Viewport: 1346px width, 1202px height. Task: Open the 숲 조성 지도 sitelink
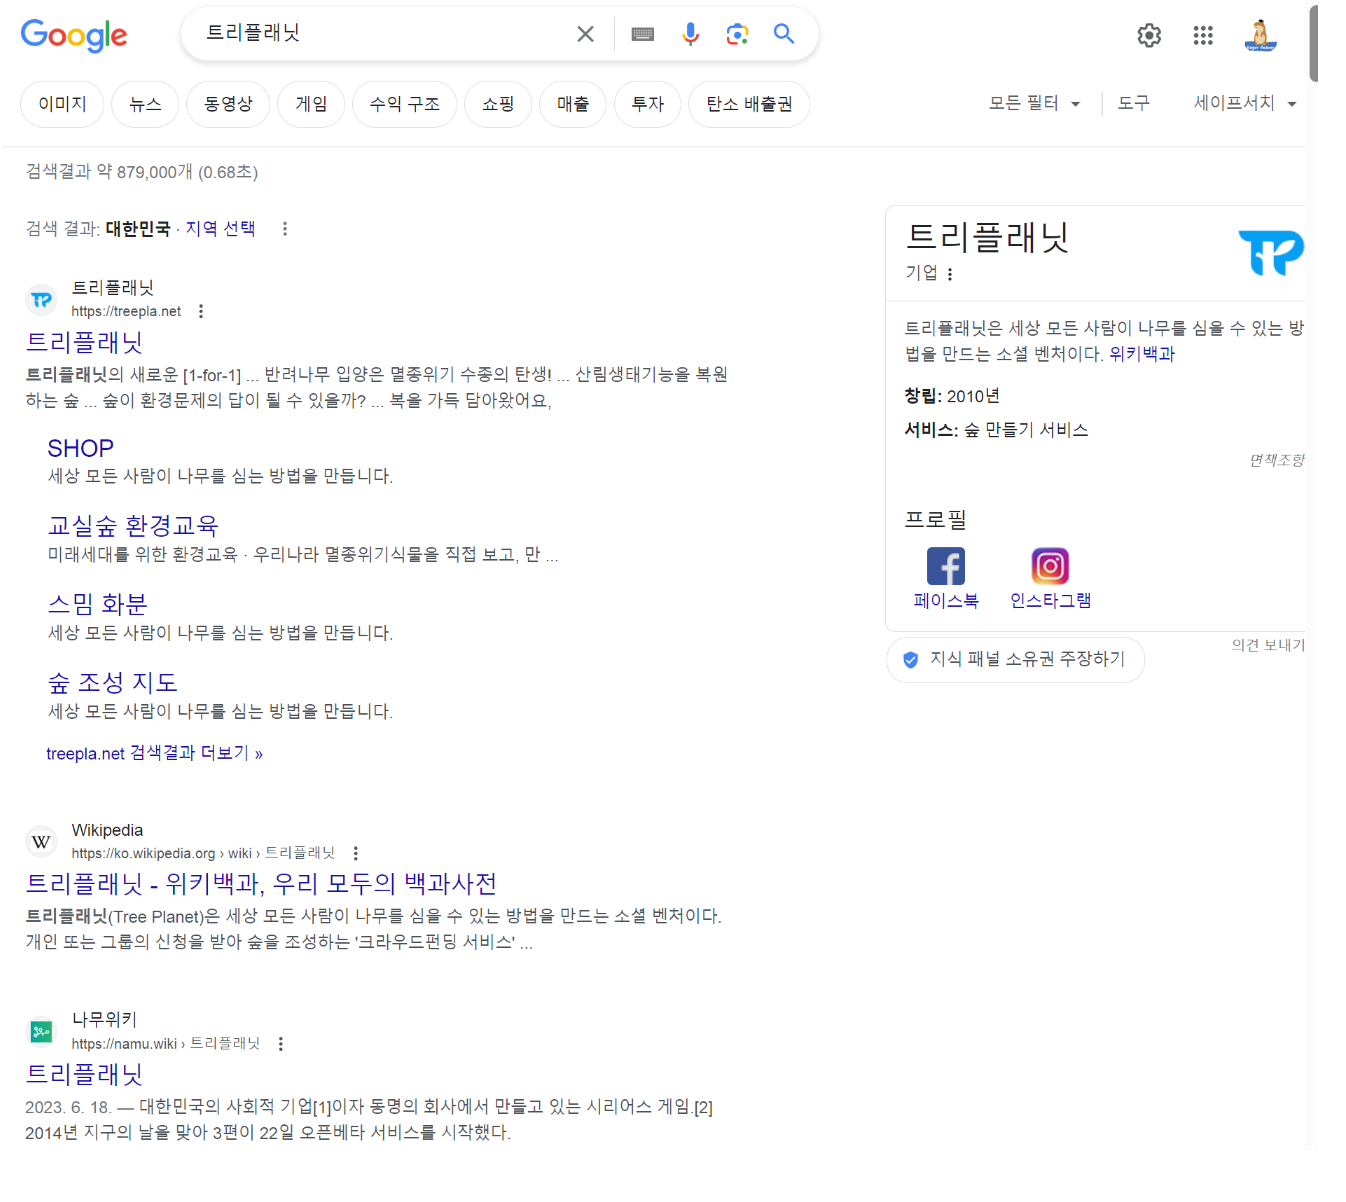(x=113, y=683)
